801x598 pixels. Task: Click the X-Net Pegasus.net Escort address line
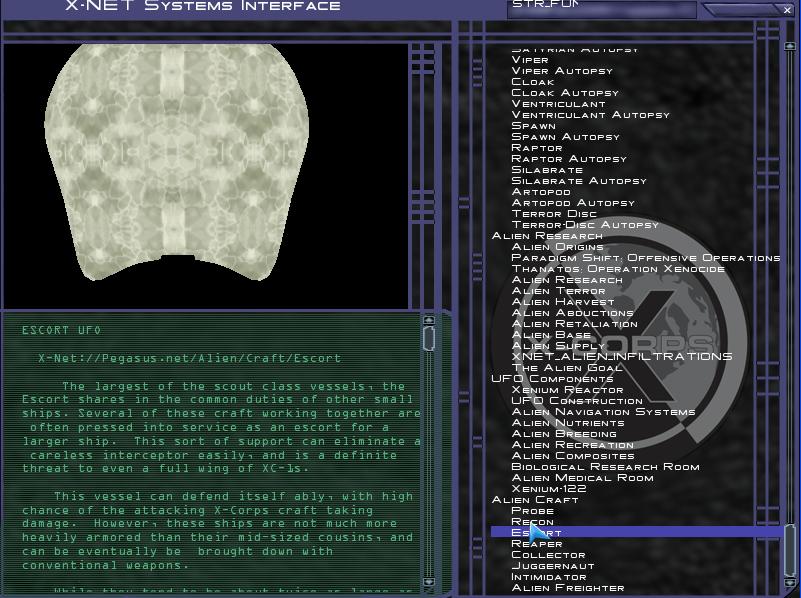(190, 358)
